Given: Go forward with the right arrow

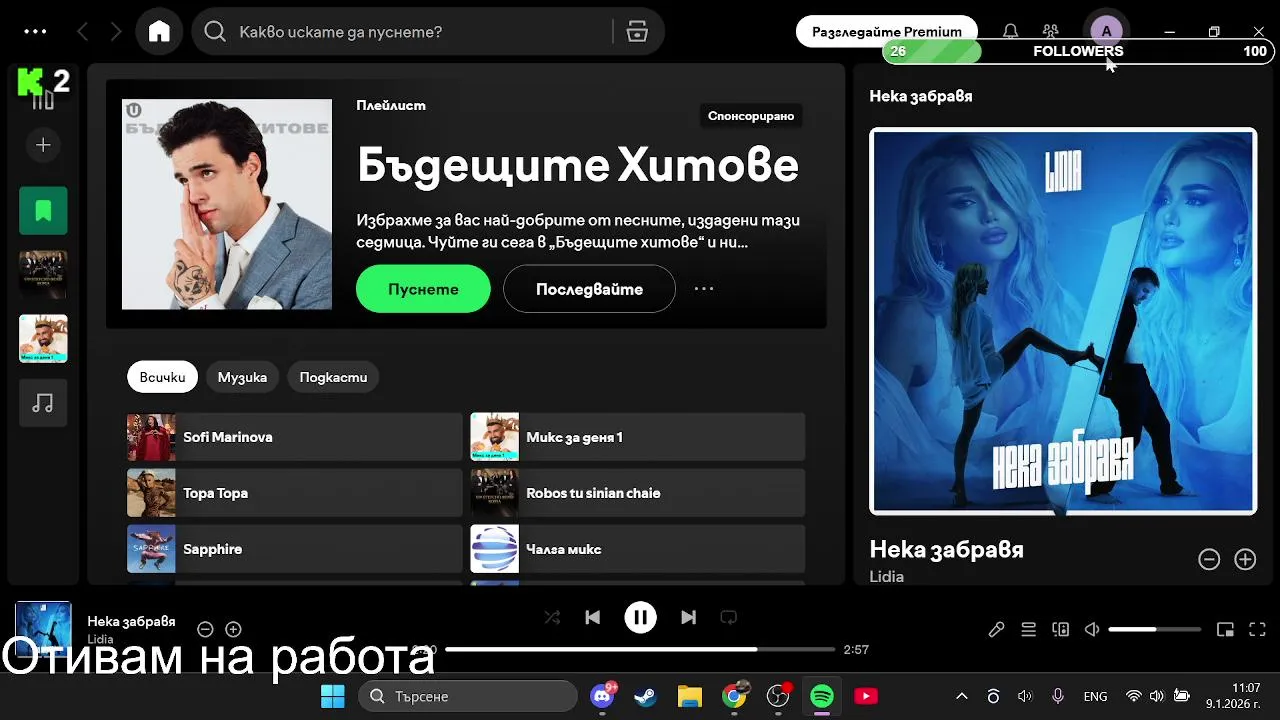Looking at the screenshot, I should tap(116, 32).
